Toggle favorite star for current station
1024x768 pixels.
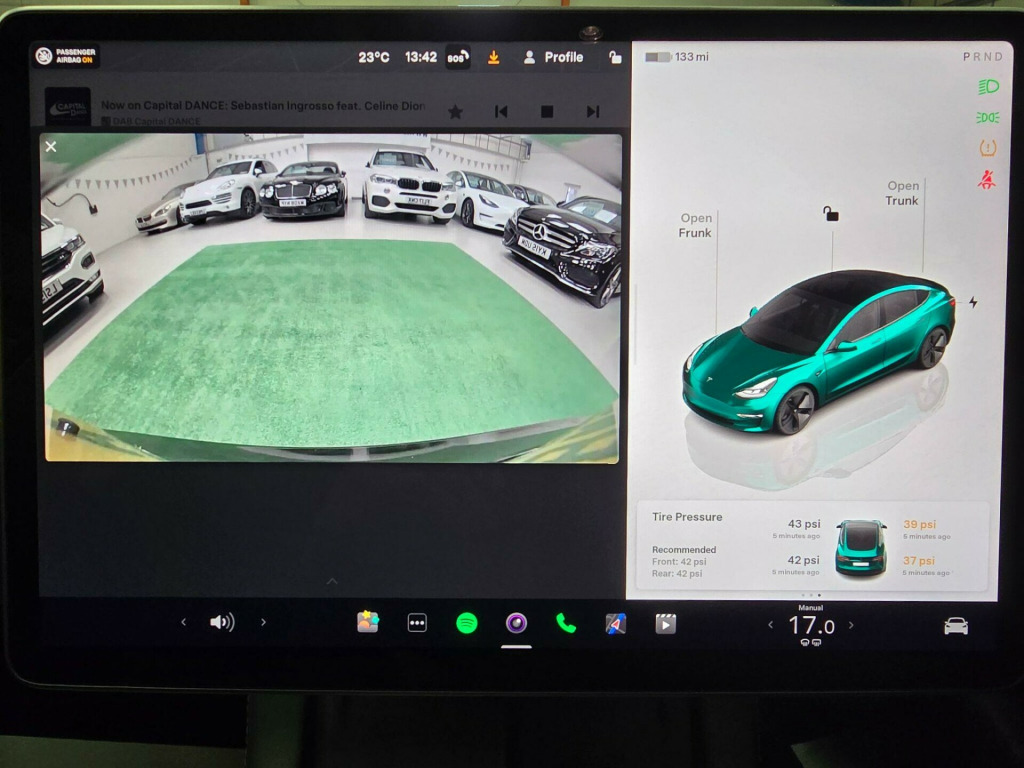[455, 112]
